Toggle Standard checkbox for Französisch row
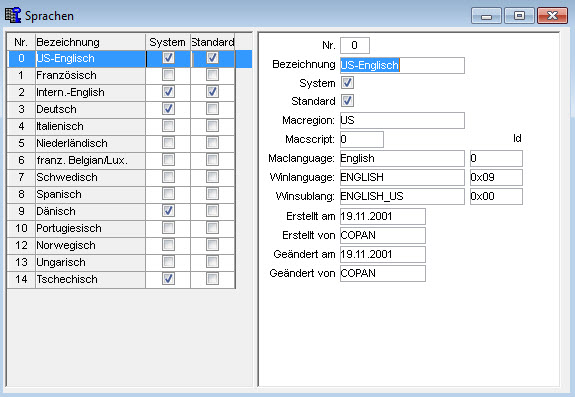Screen dimensions: 575x397 pyautogui.click(x=212, y=75)
